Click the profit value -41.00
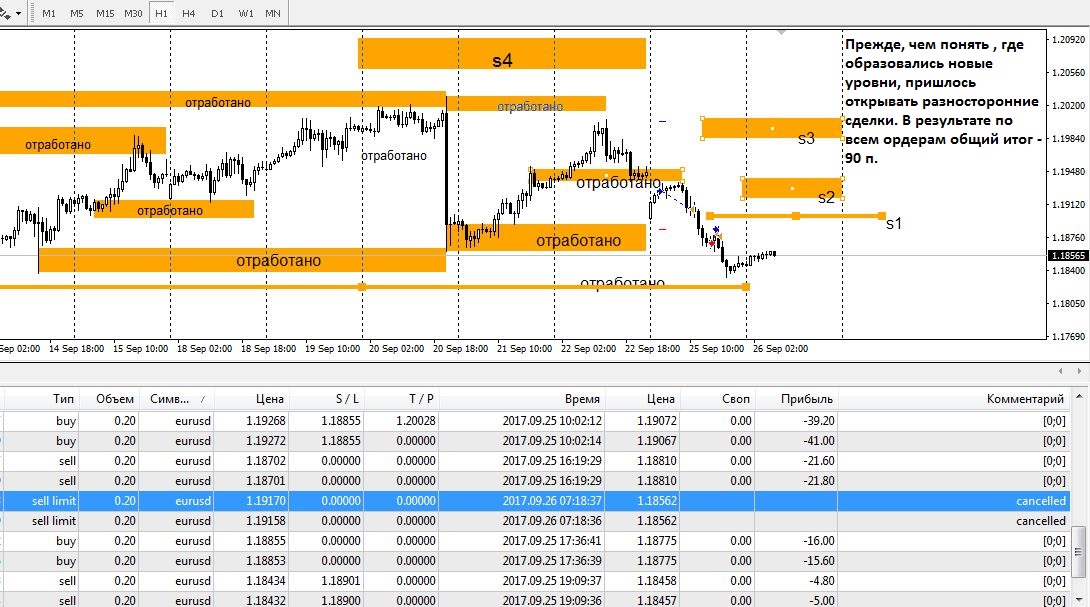Screen dimensions: 1090x607 (818, 441)
